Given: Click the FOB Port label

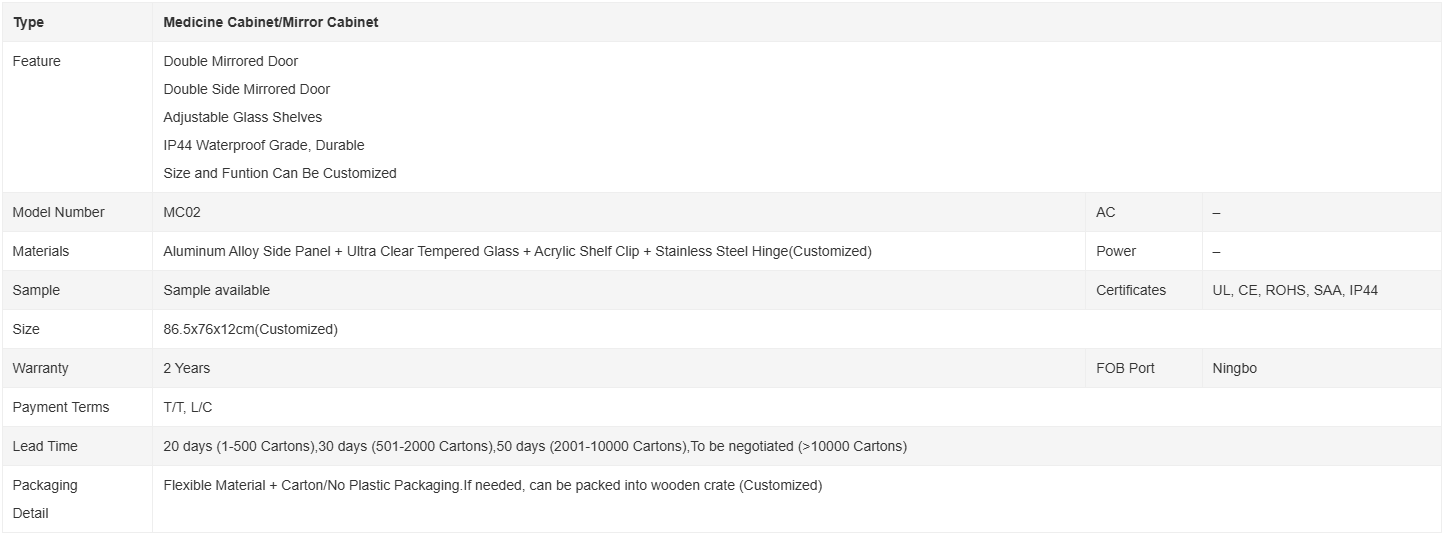Looking at the screenshot, I should 1125,368.
